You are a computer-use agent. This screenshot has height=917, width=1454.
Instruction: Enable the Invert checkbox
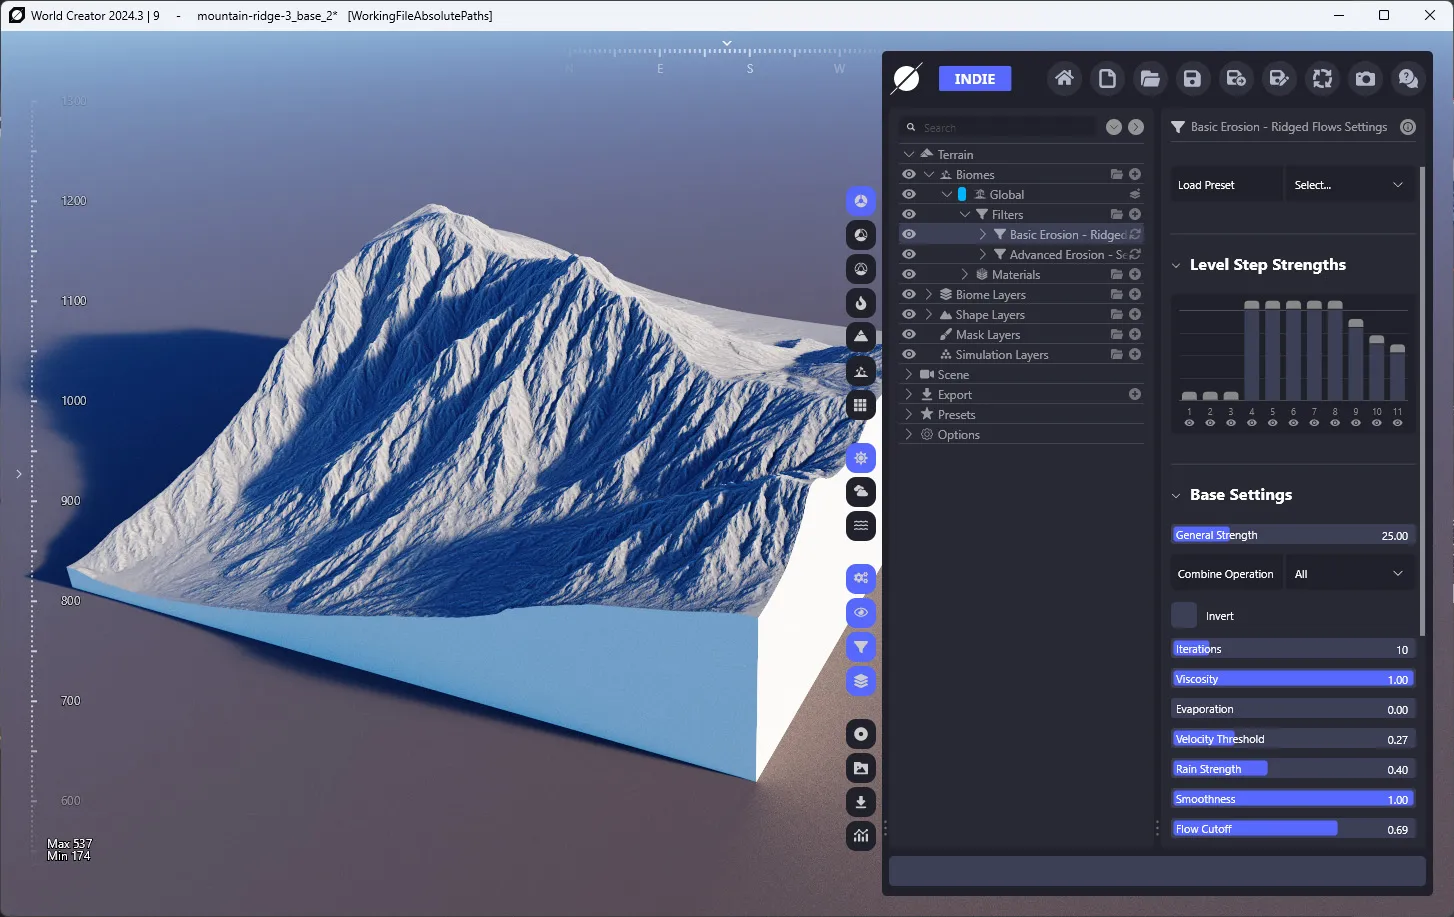click(x=1184, y=615)
